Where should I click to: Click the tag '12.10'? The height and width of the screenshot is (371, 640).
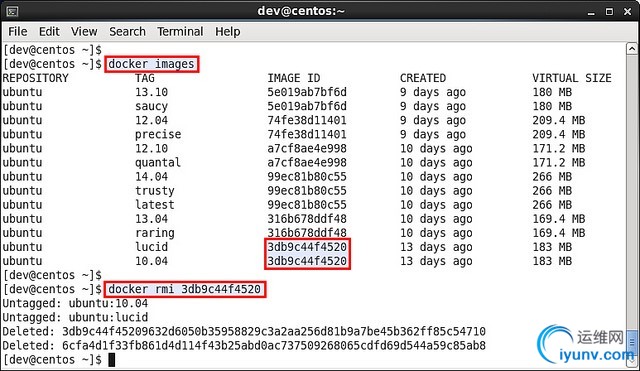point(151,149)
